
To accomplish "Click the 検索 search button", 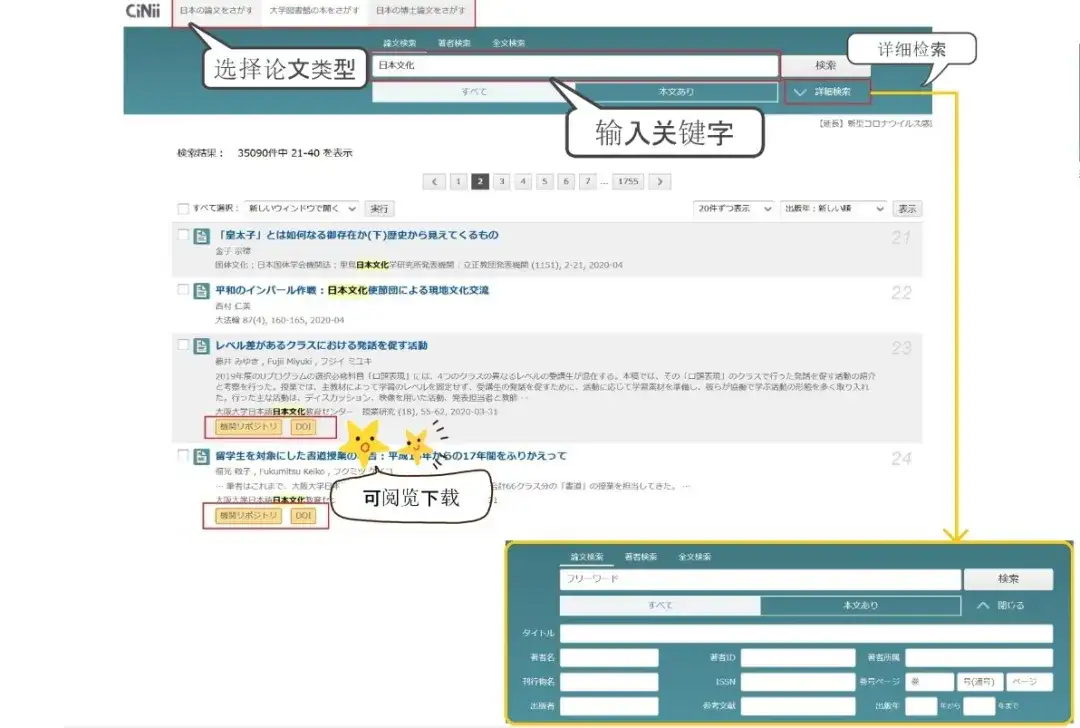I will click(826, 66).
